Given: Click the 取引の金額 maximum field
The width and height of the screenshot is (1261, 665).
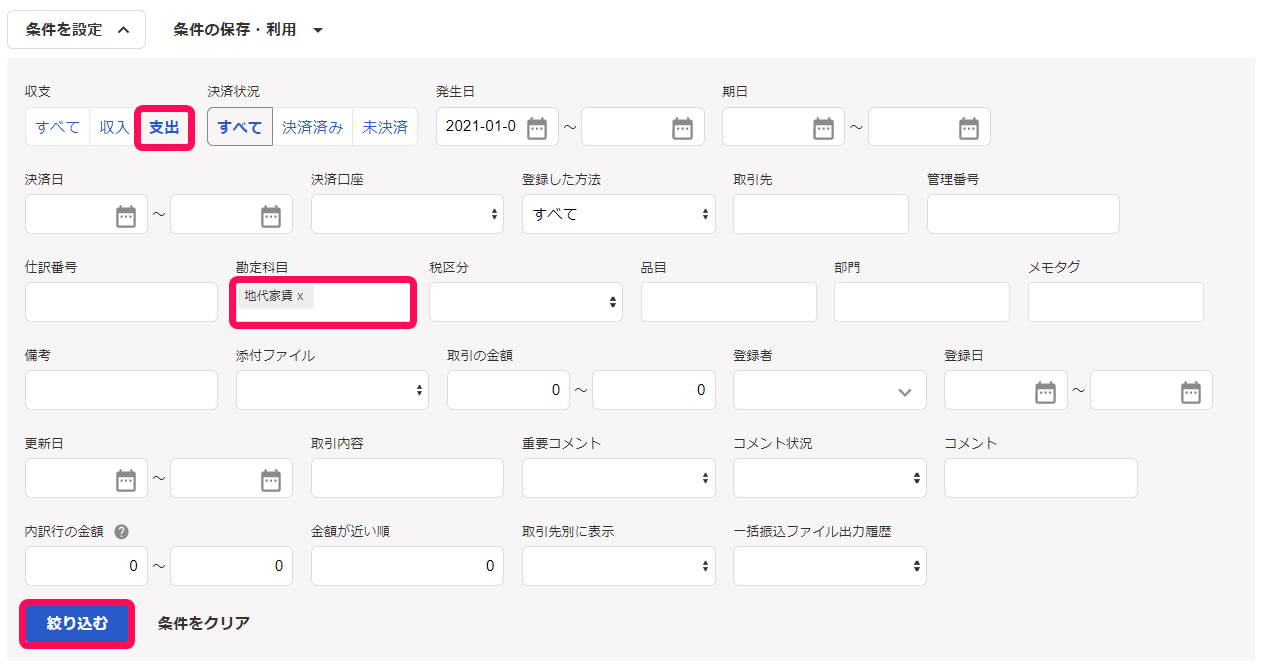Looking at the screenshot, I should pyautogui.click(x=654, y=390).
